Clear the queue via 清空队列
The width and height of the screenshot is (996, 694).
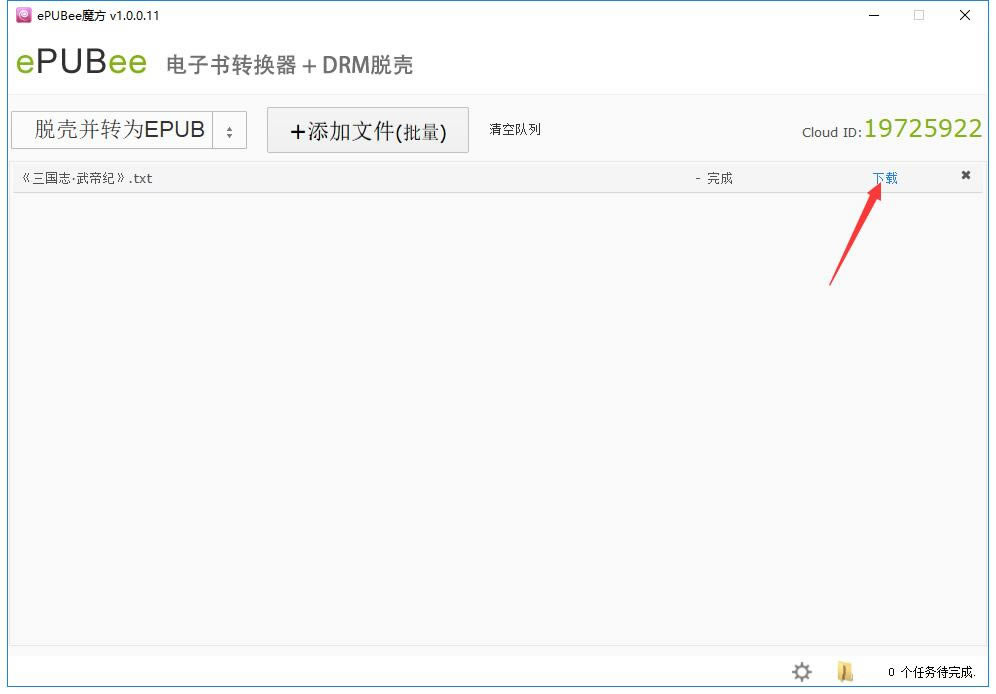click(514, 129)
